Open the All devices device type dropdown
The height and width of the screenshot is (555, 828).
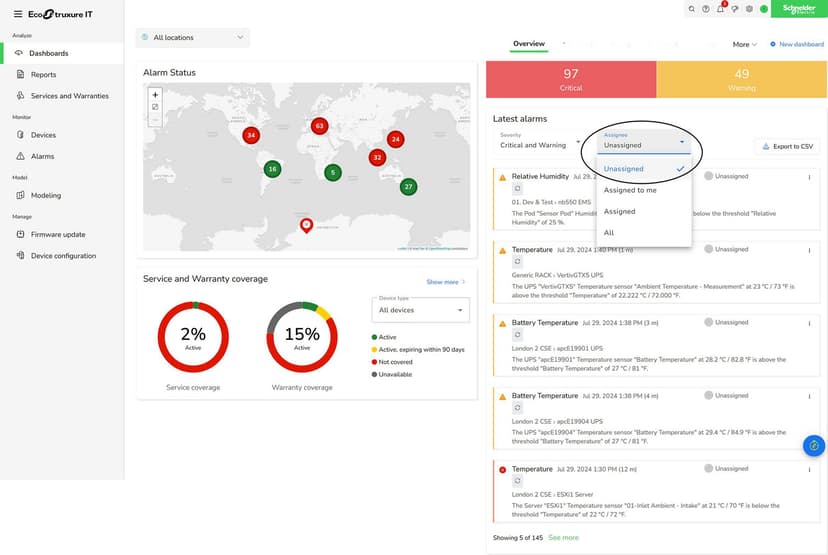click(x=420, y=310)
